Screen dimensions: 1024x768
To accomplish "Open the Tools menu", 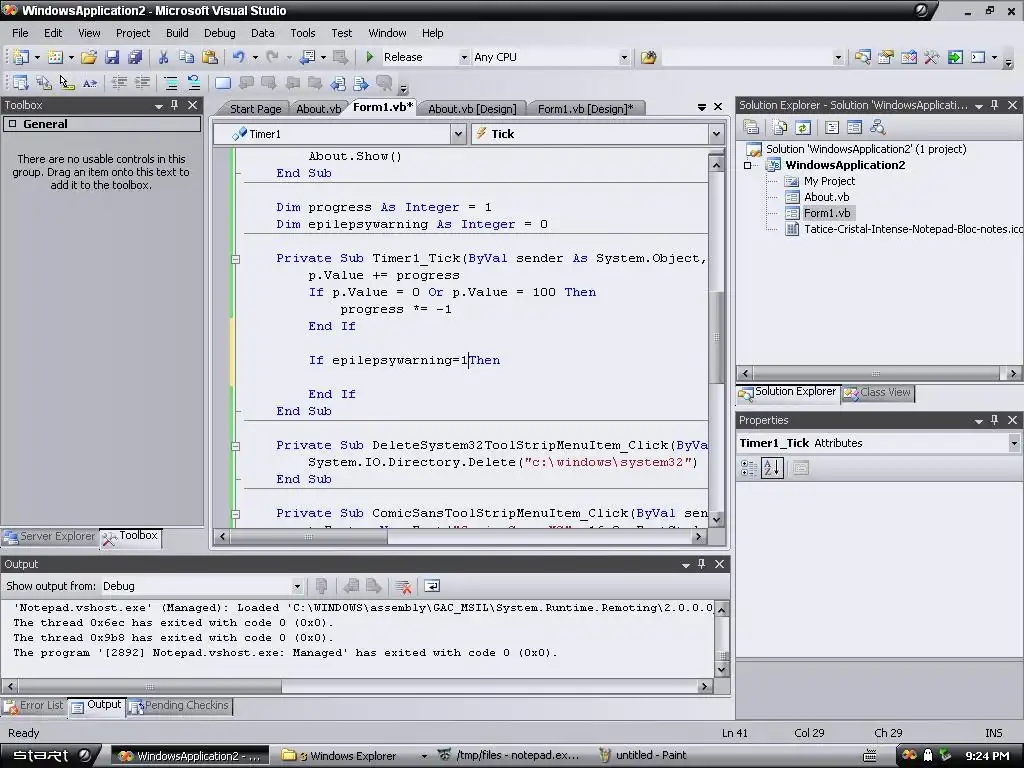I will click(x=302, y=33).
